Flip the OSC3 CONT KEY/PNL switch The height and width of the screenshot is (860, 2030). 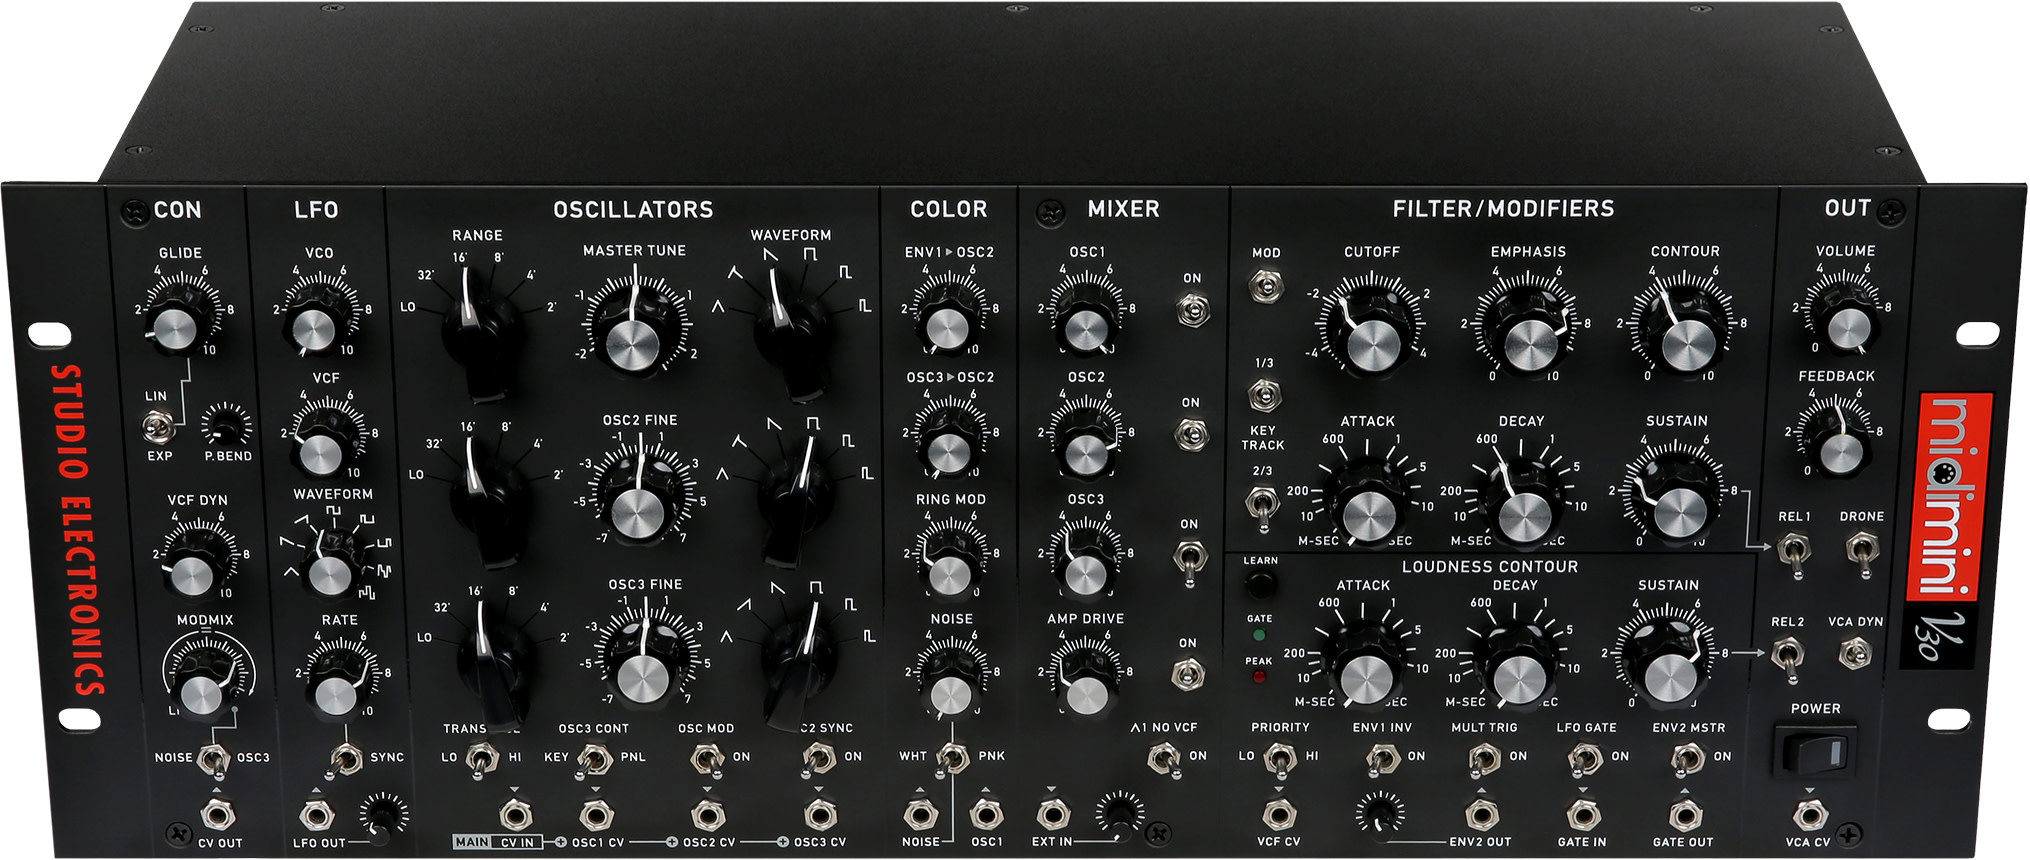pos(594,760)
